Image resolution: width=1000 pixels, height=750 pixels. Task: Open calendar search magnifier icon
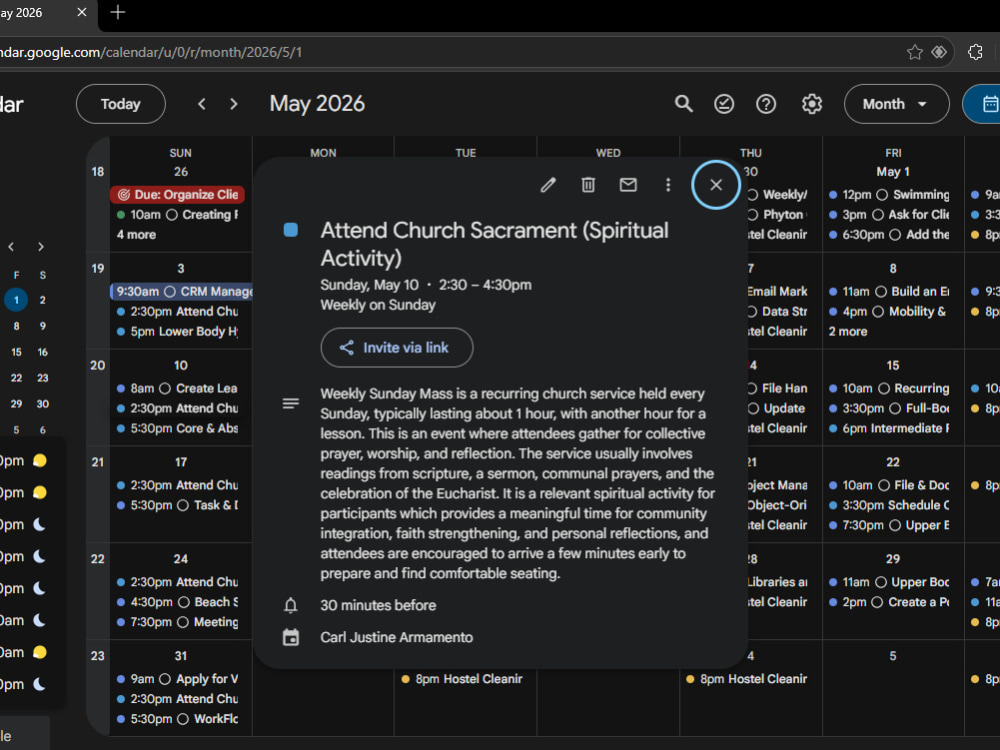[684, 104]
